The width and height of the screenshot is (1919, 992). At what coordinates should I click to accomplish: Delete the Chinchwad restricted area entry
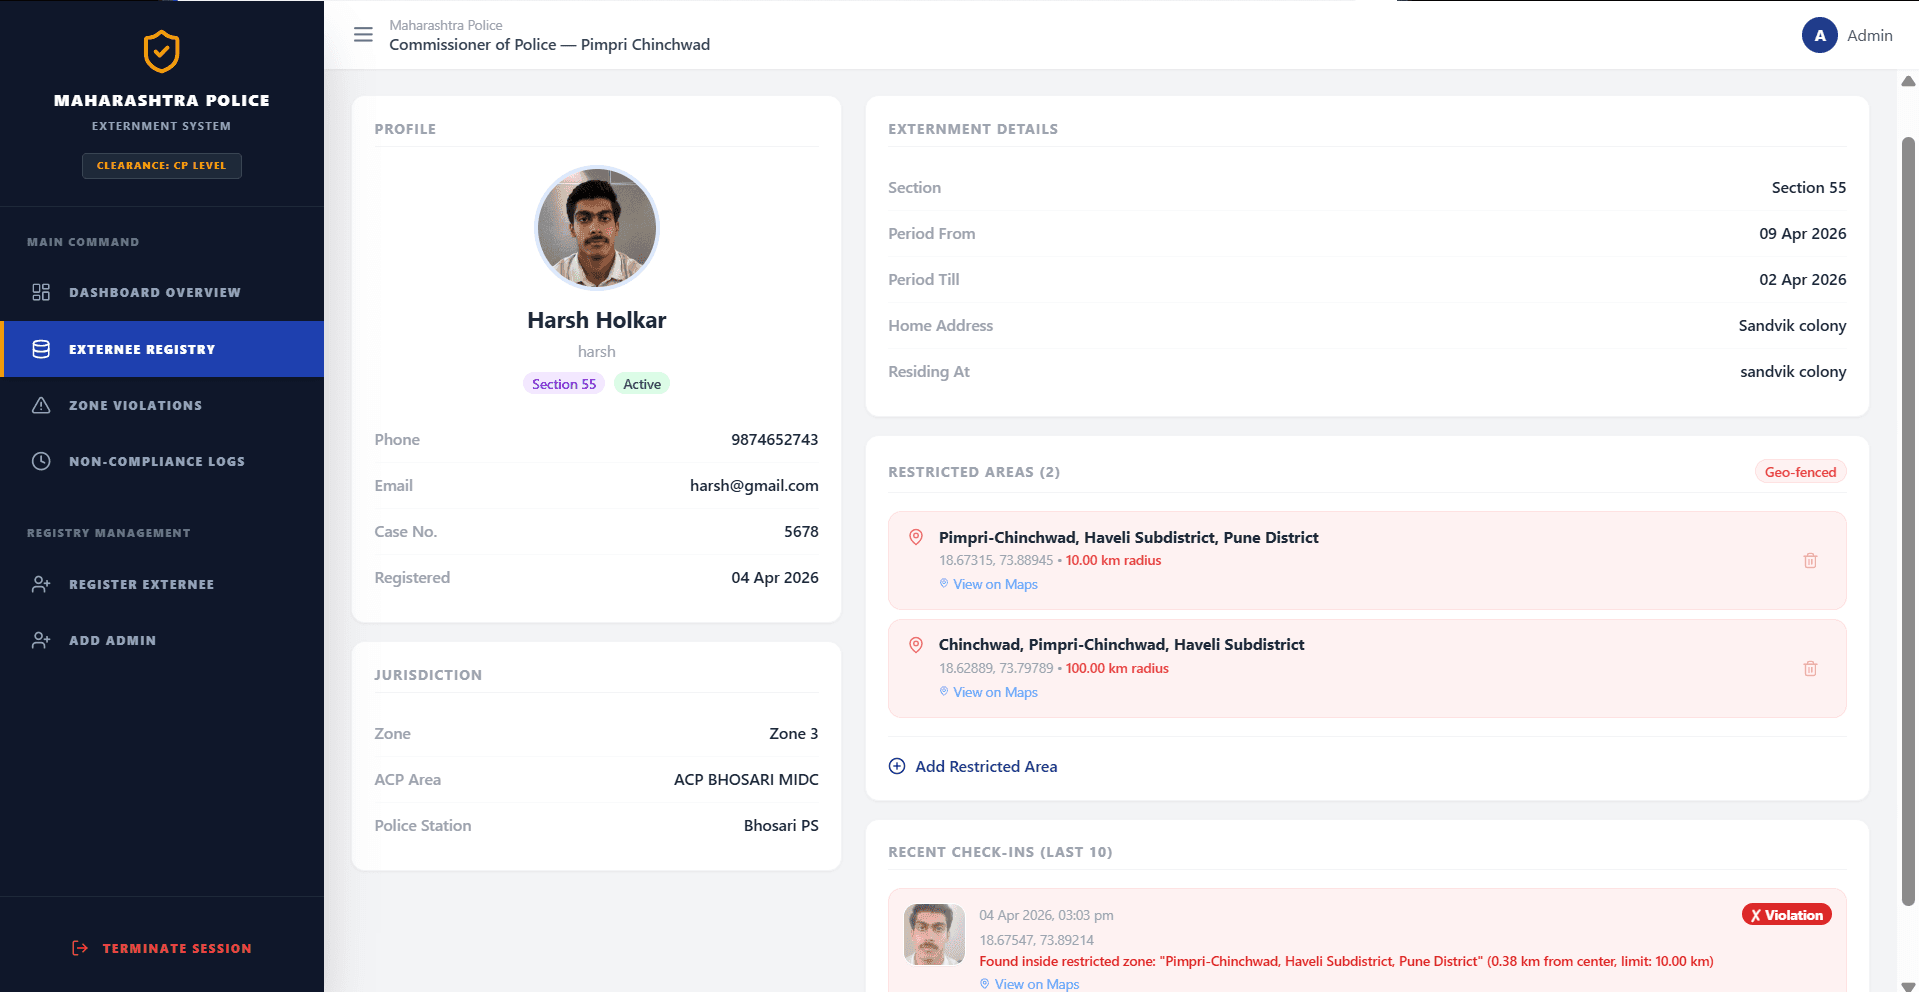pyautogui.click(x=1810, y=668)
